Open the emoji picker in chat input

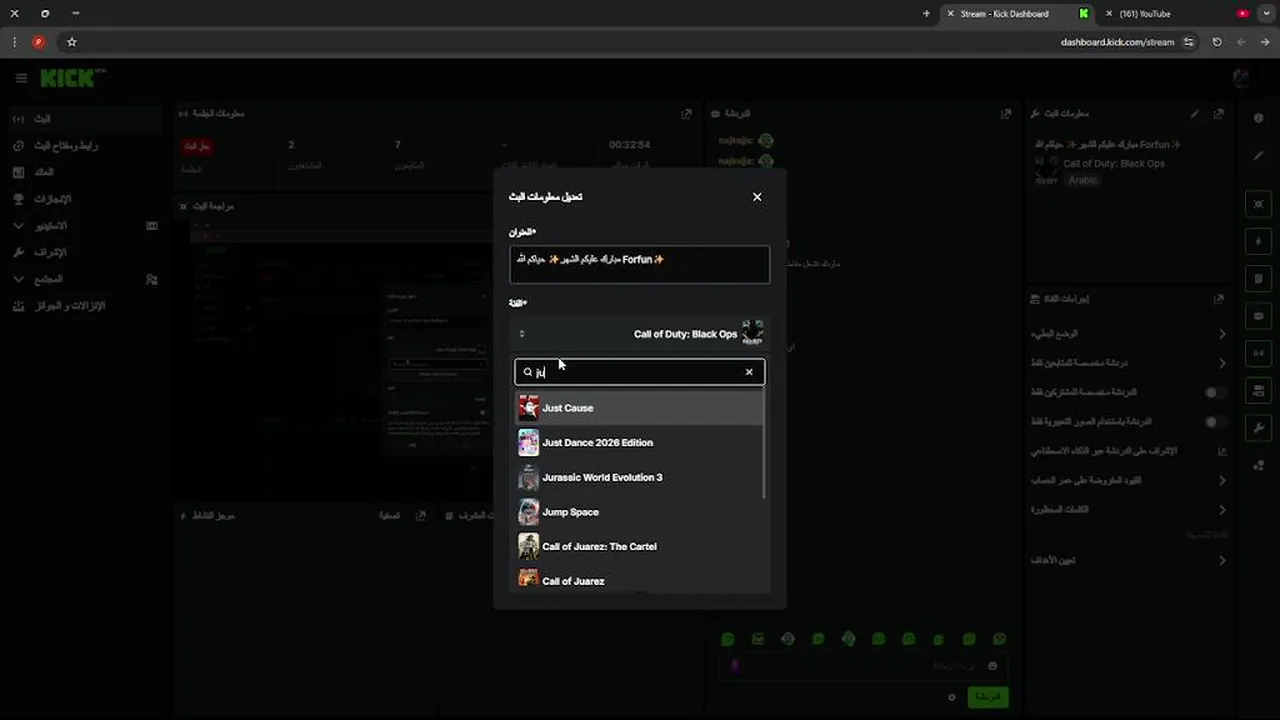pyautogui.click(x=992, y=666)
